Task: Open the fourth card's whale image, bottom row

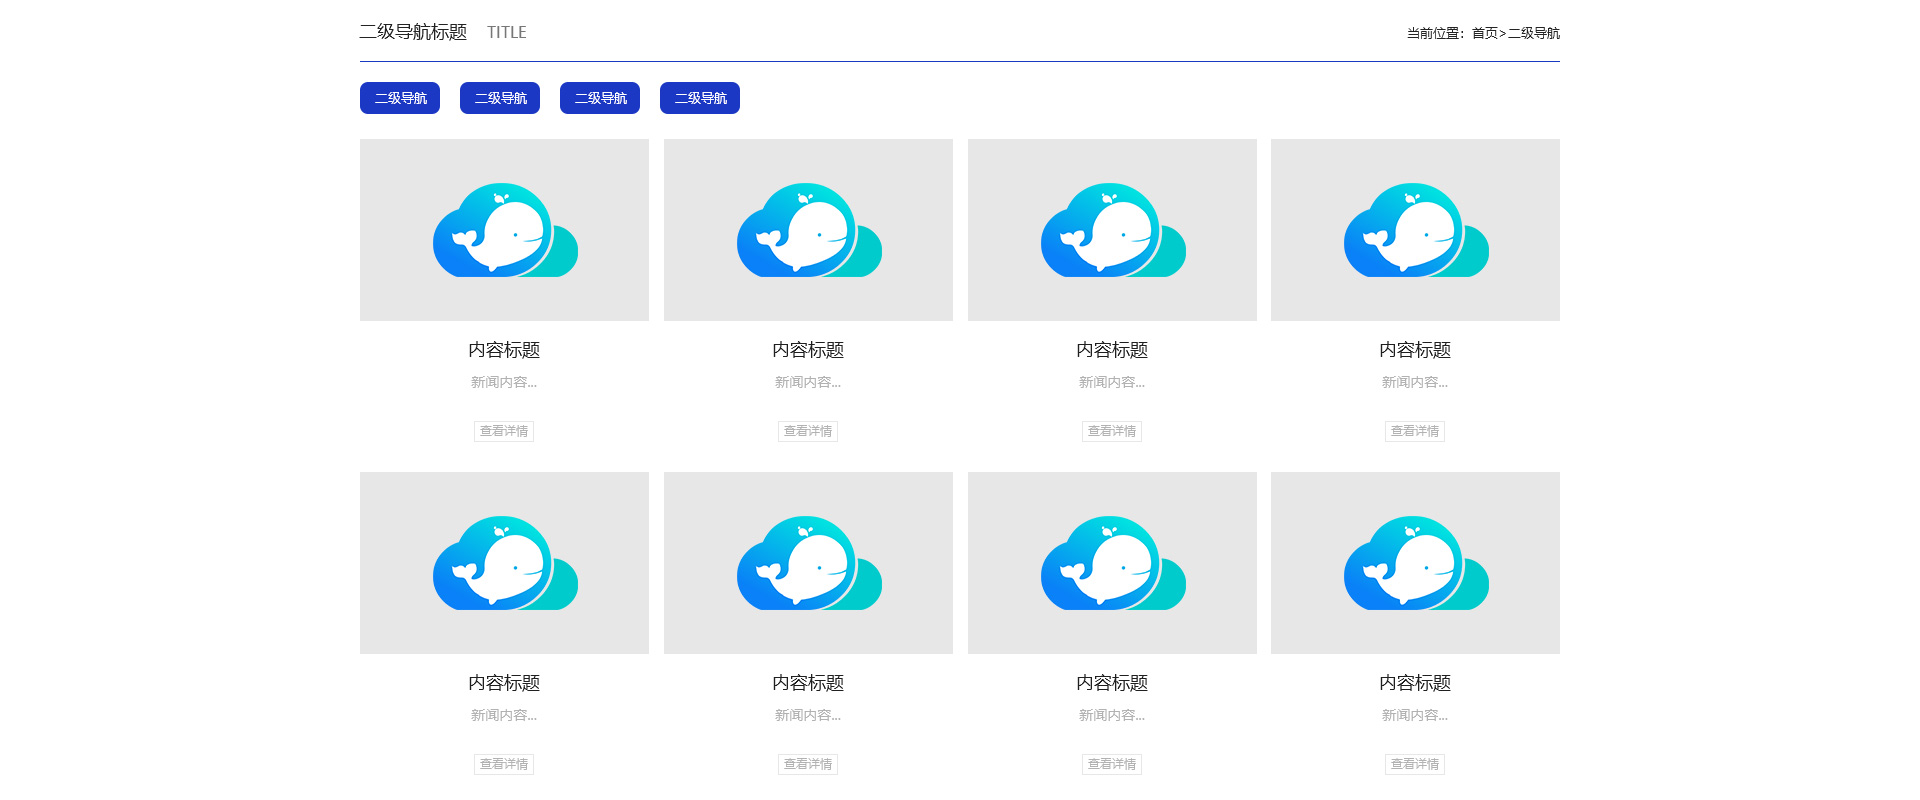Action: pyautogui.click(x=1415, y=563)
